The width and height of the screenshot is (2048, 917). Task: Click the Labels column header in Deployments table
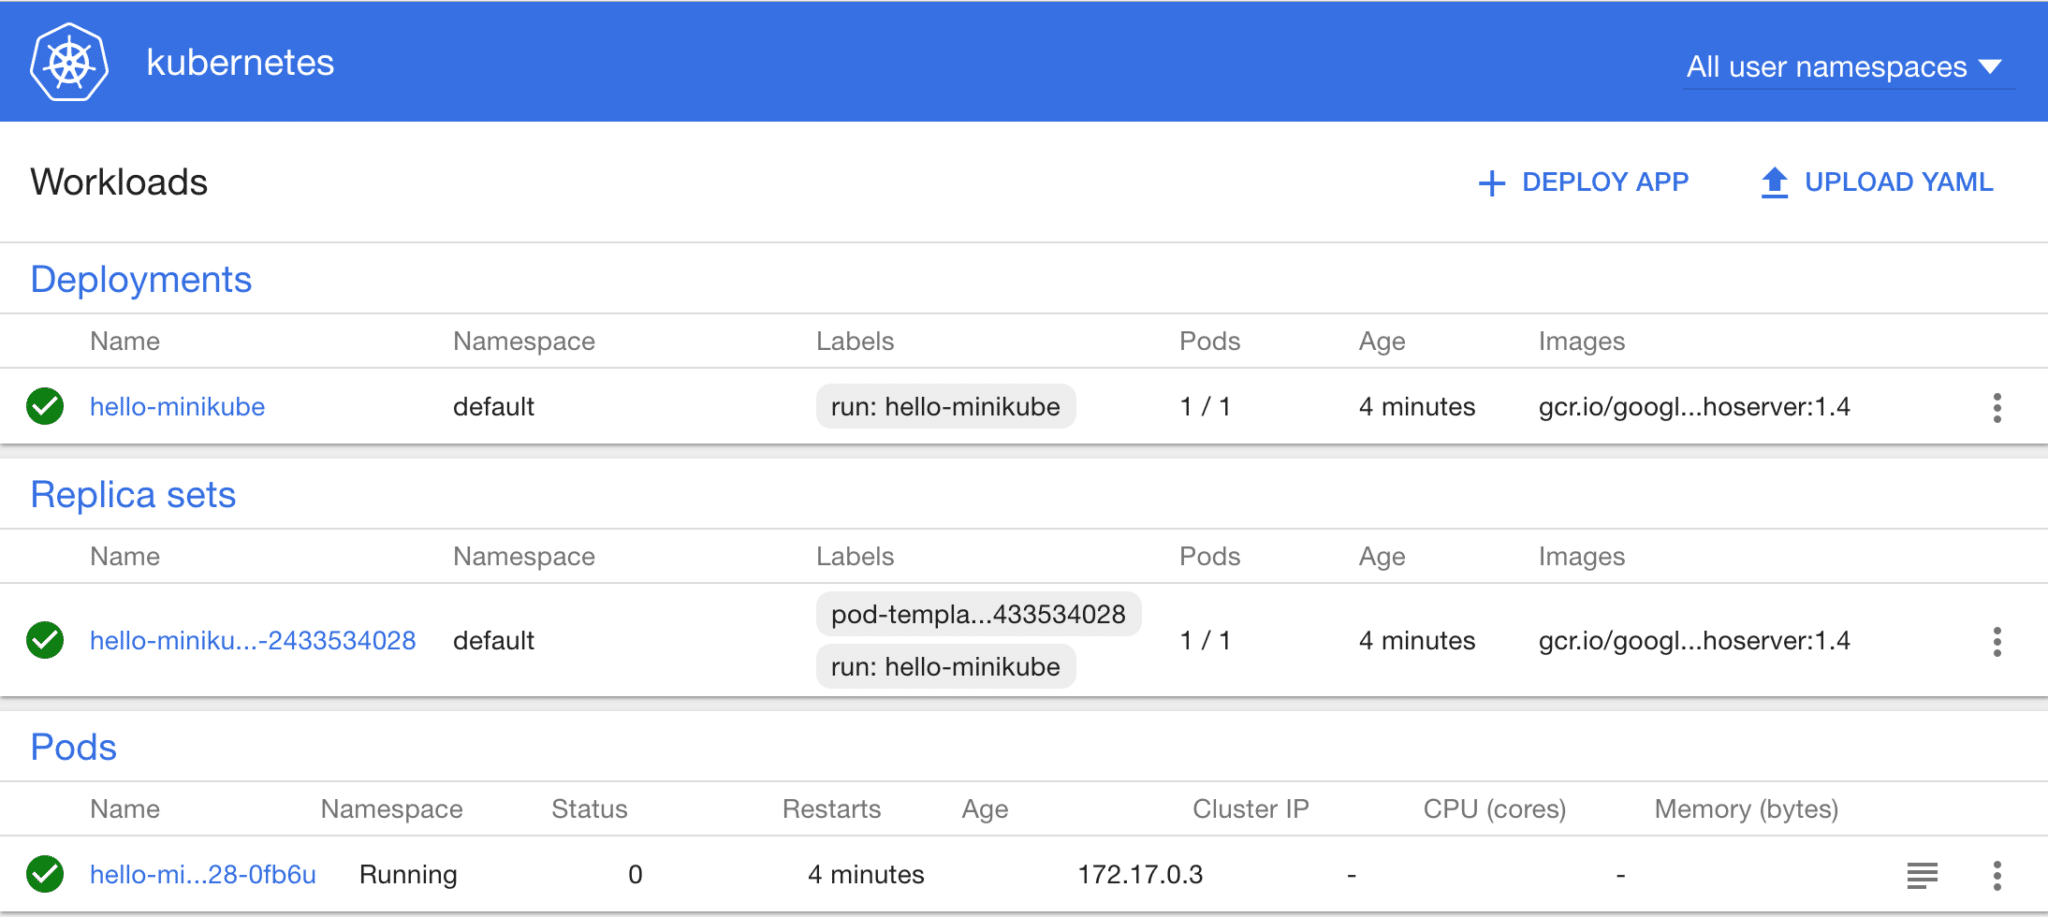coord(855,341)
